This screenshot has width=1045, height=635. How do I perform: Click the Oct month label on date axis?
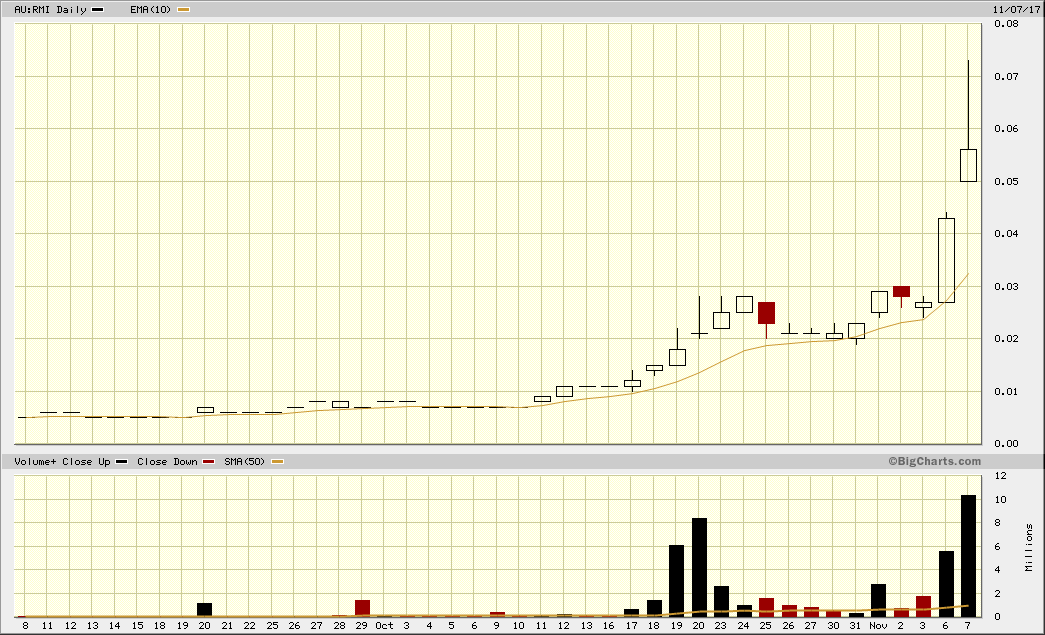(385, 626)
